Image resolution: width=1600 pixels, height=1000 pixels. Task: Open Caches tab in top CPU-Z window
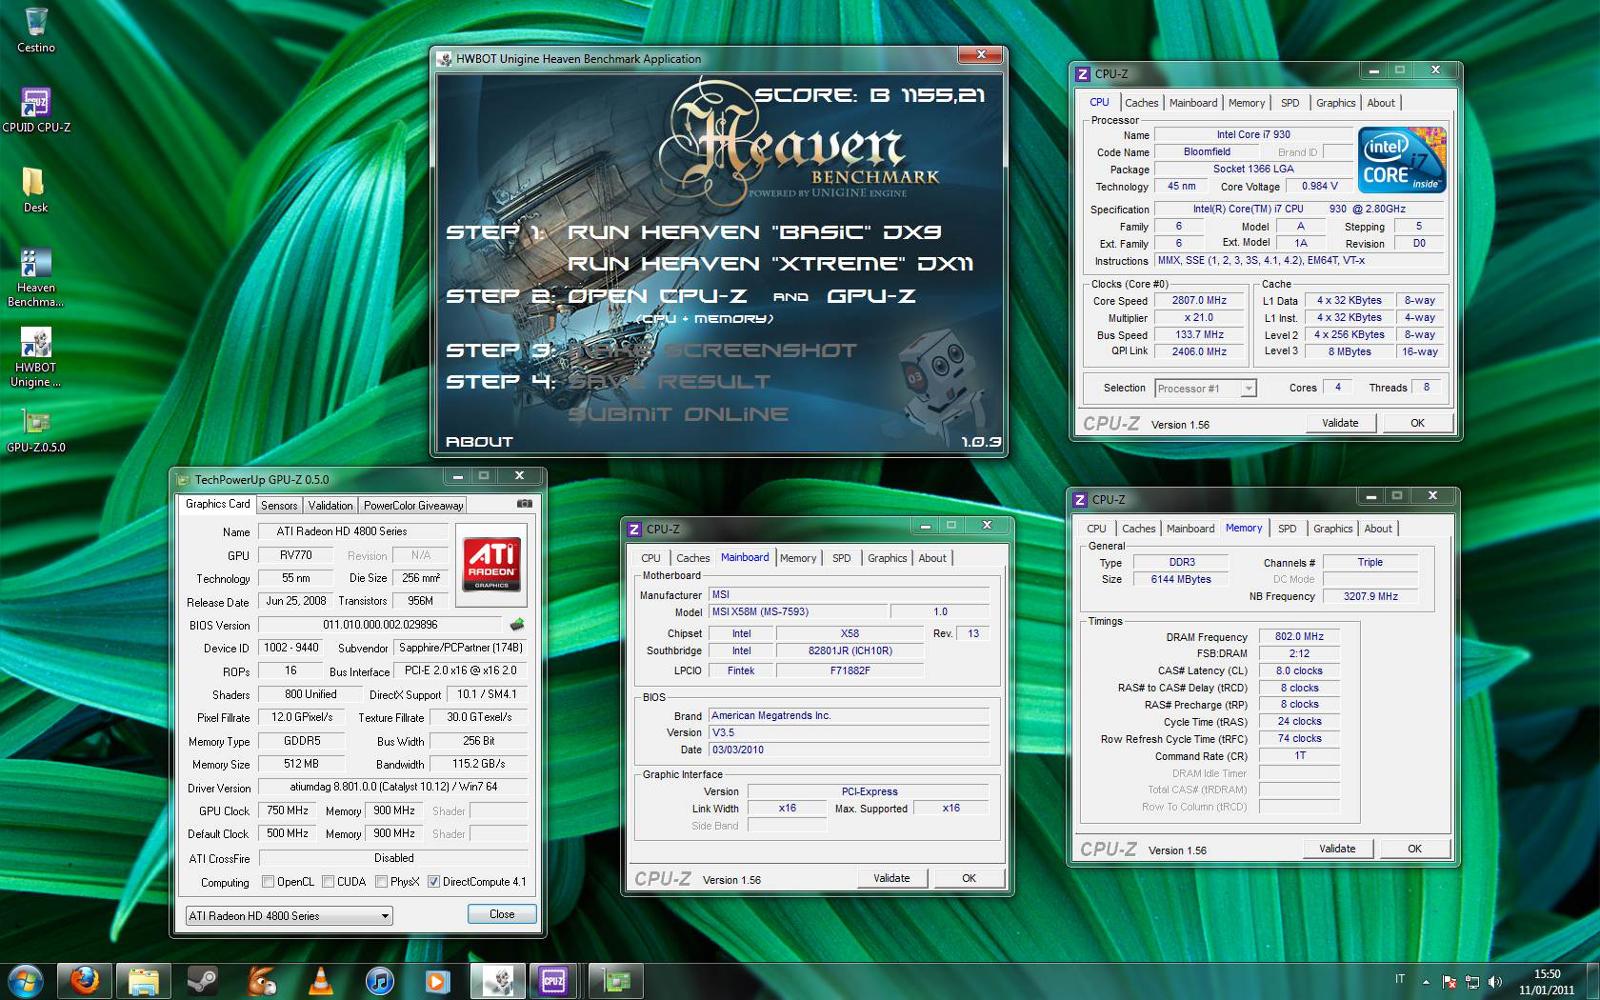click(x=1141, y=103)
